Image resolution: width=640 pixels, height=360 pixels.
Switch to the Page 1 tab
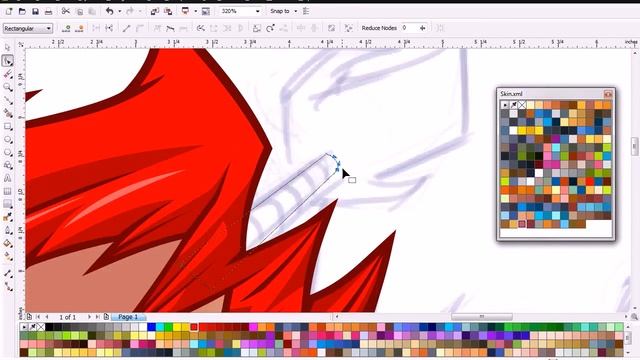(x=128, y=317)
